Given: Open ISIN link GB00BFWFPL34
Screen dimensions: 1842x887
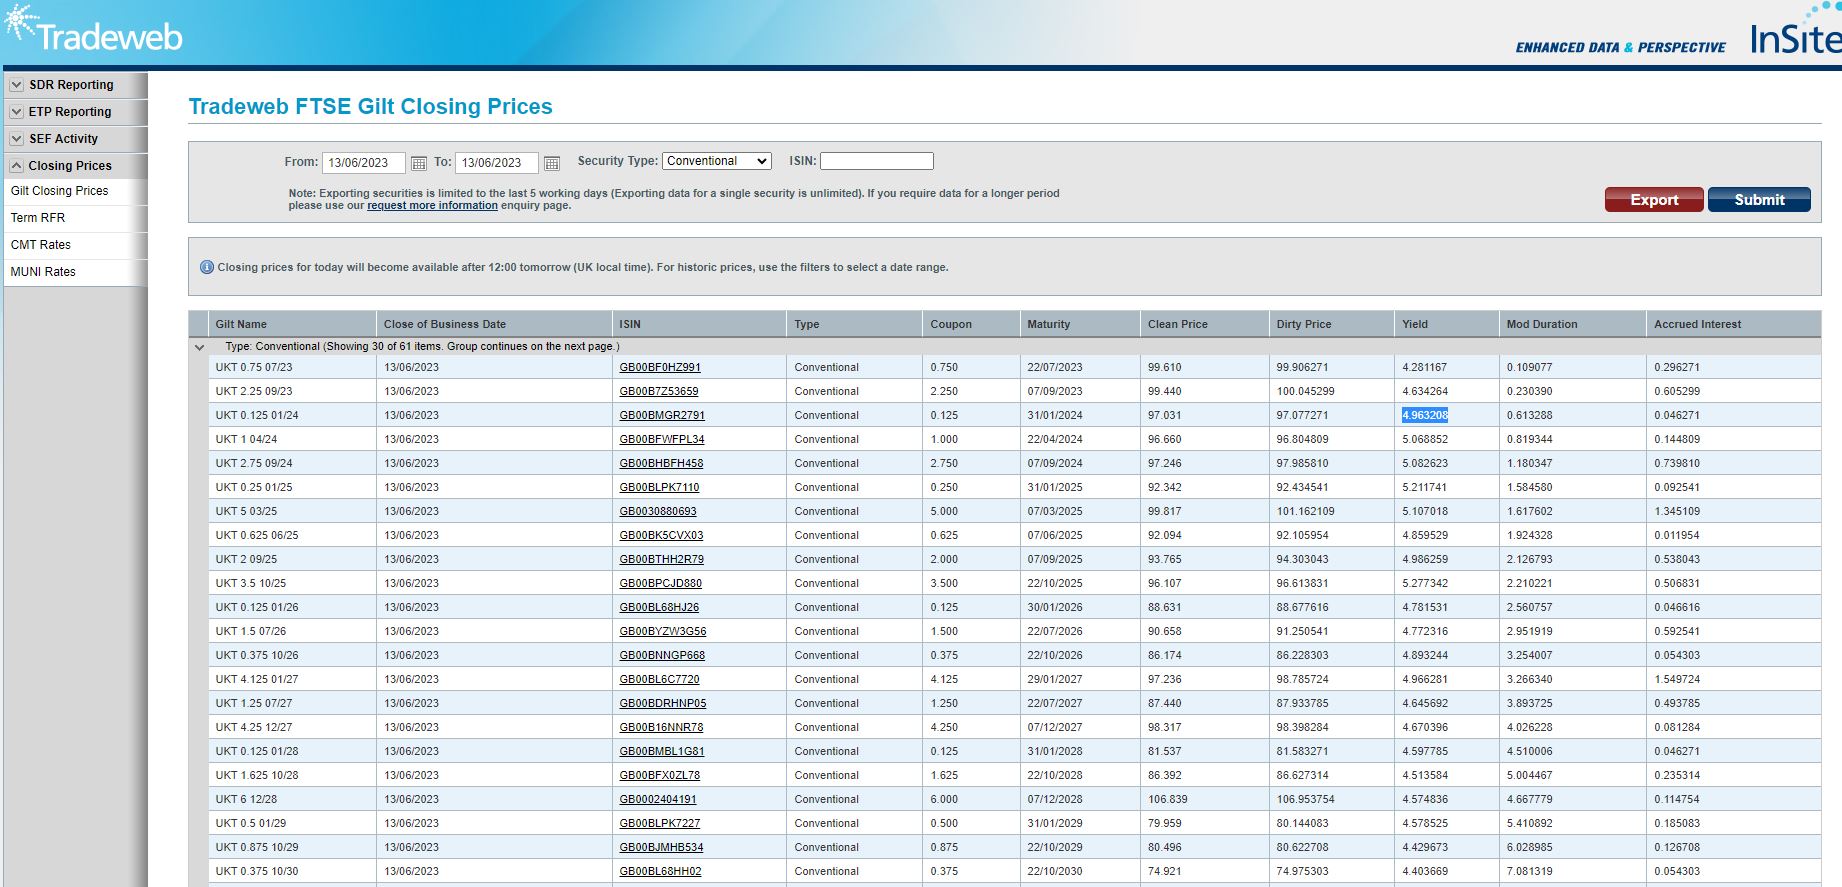Looking at the screenshot, I should [662, 439].
